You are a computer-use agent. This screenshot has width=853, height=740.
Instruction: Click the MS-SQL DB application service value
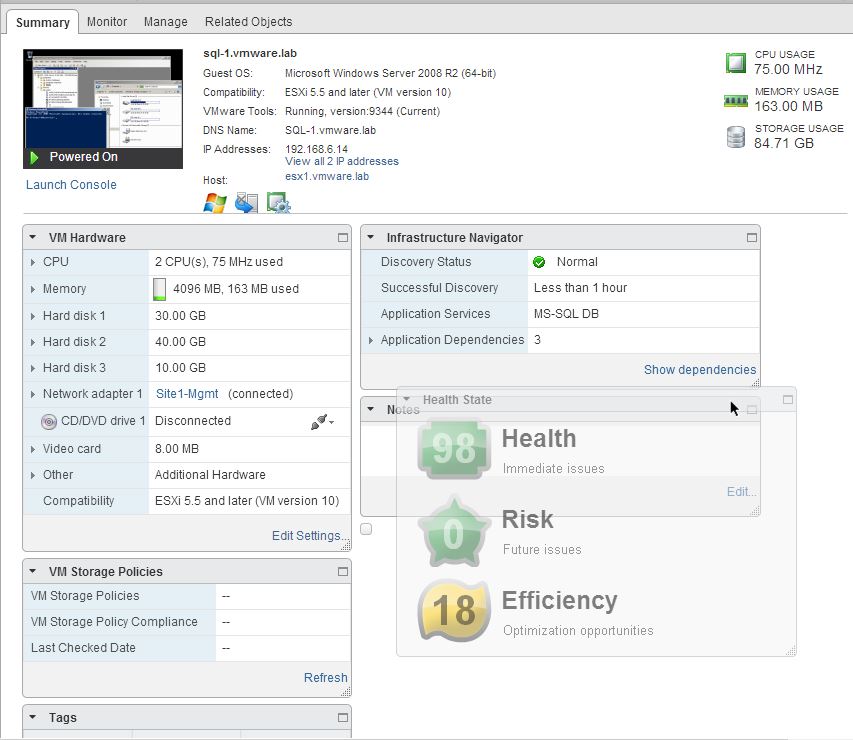pyautogui.click(x=566, y=314)
